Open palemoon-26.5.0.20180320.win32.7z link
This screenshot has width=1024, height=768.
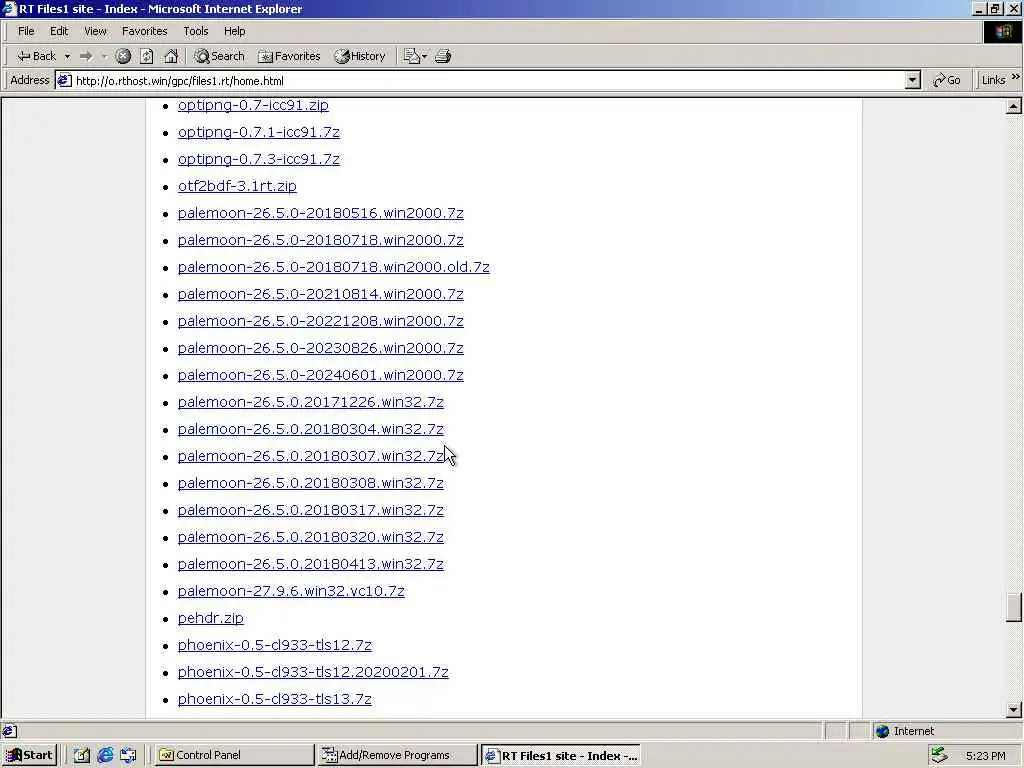(311, 537)
